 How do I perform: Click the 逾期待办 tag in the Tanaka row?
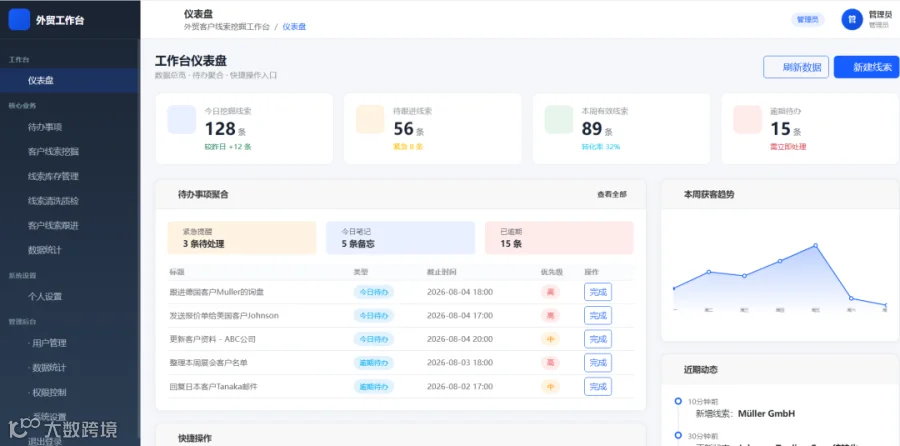[x=374, y=386]
